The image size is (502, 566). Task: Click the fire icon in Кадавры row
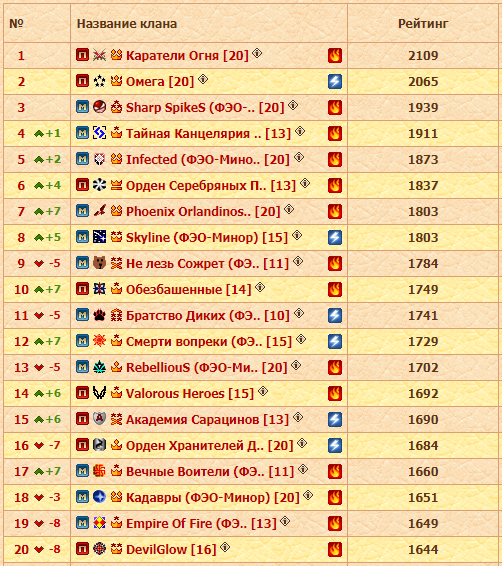[x=335, y=497]
